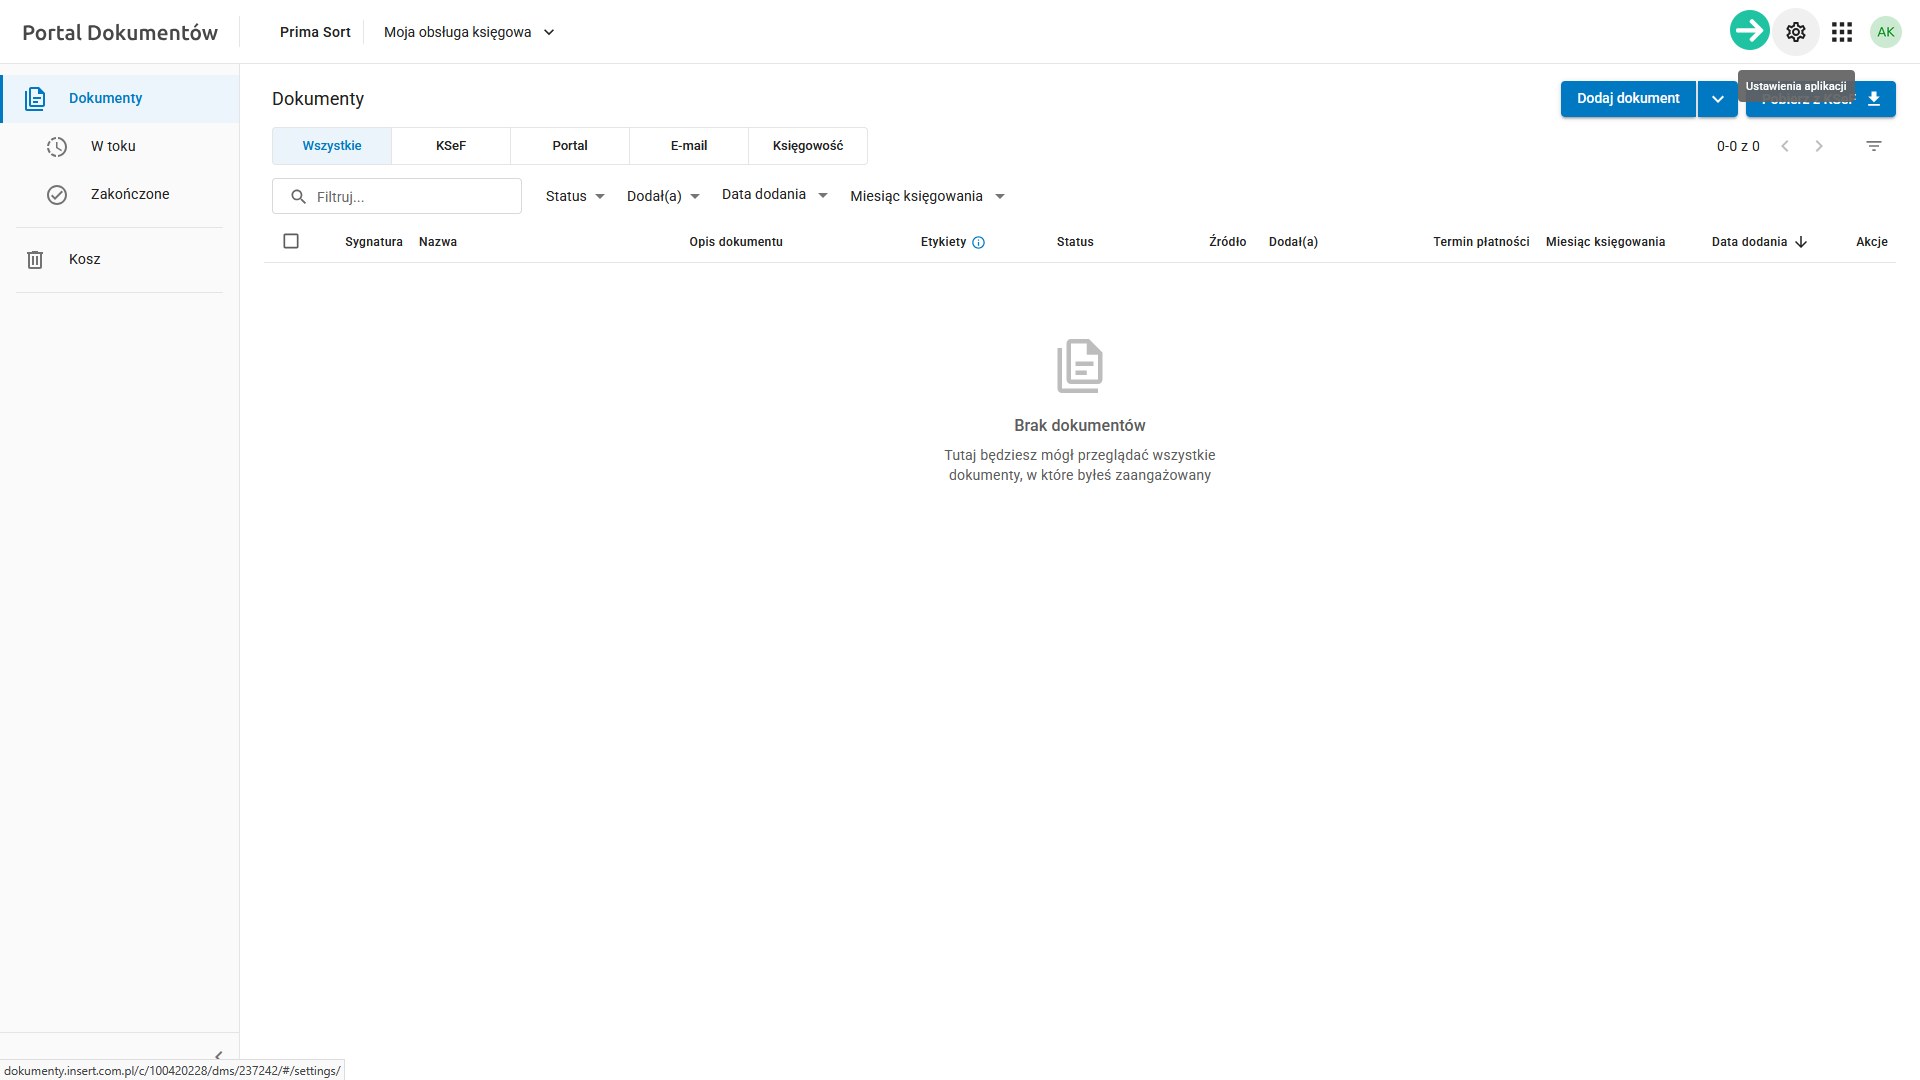Collapse the sidebar with bottom chevron
The height and width of the screenshot is (1080, 1920).
tap(218, 1055)
